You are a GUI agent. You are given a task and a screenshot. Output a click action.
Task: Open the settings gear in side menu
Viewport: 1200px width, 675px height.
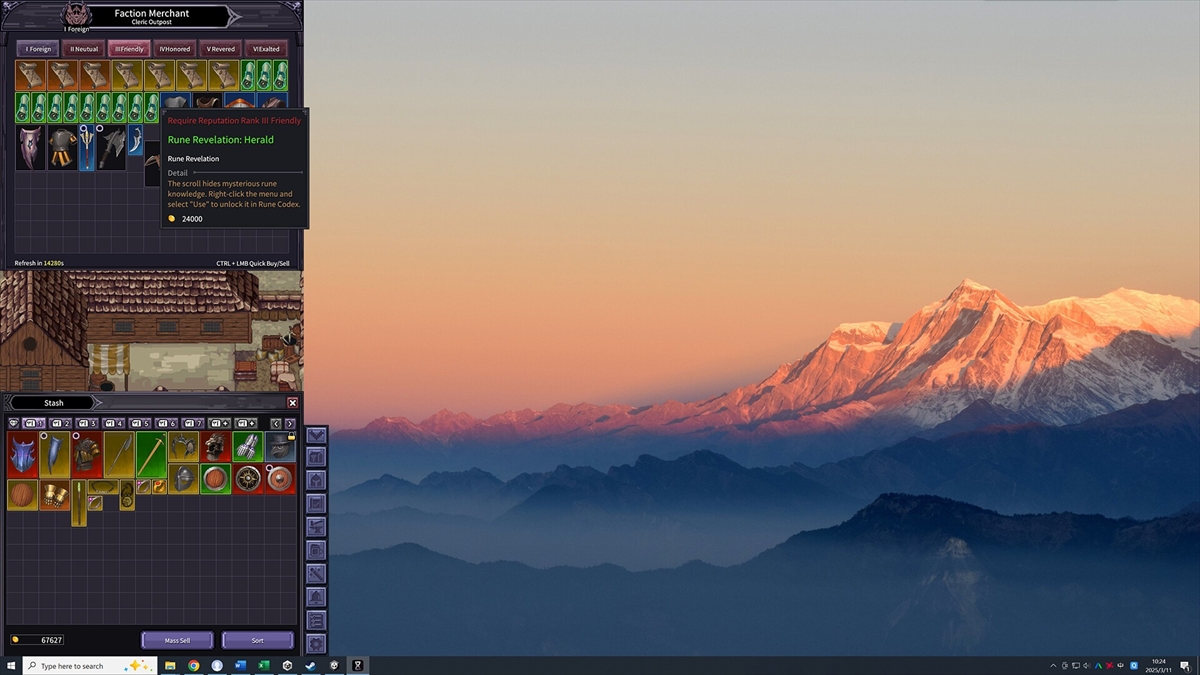[x=316, y=644]
